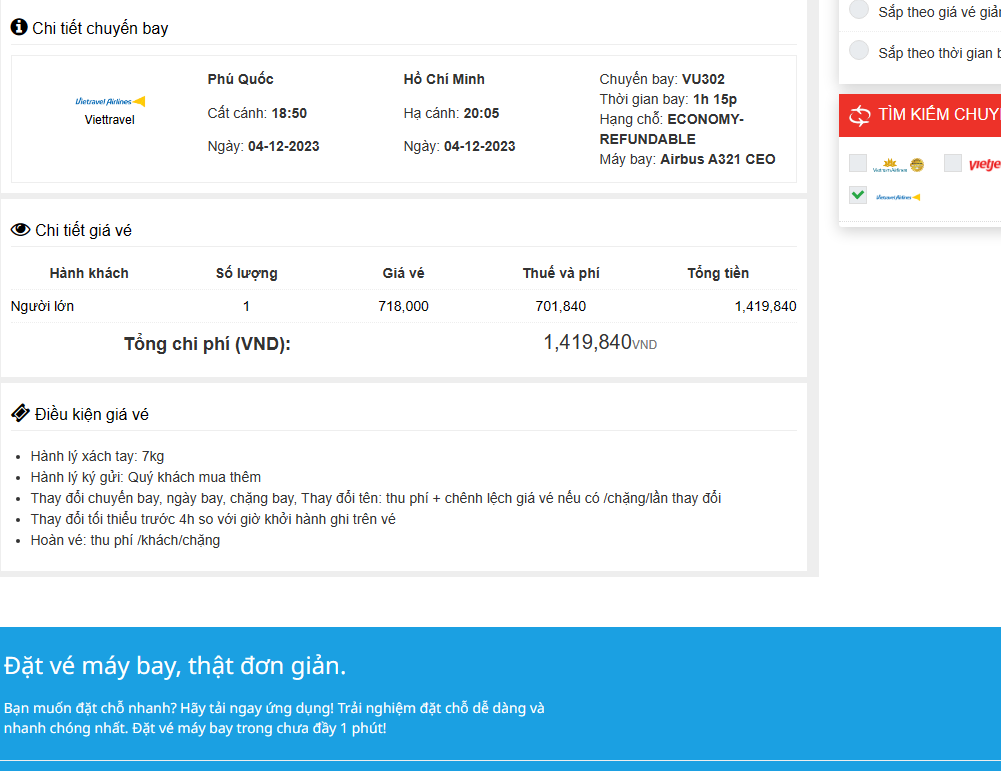
Task: Click the Đặt vé máy bay banner headline
Action: pyautogui.click(x=175, y=665)
